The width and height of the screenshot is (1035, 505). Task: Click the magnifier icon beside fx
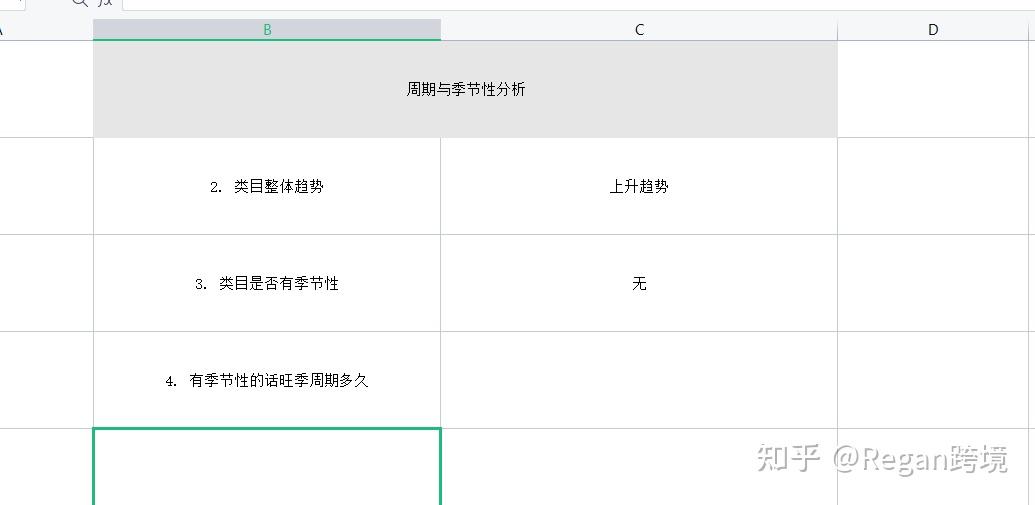coord(80,3)
